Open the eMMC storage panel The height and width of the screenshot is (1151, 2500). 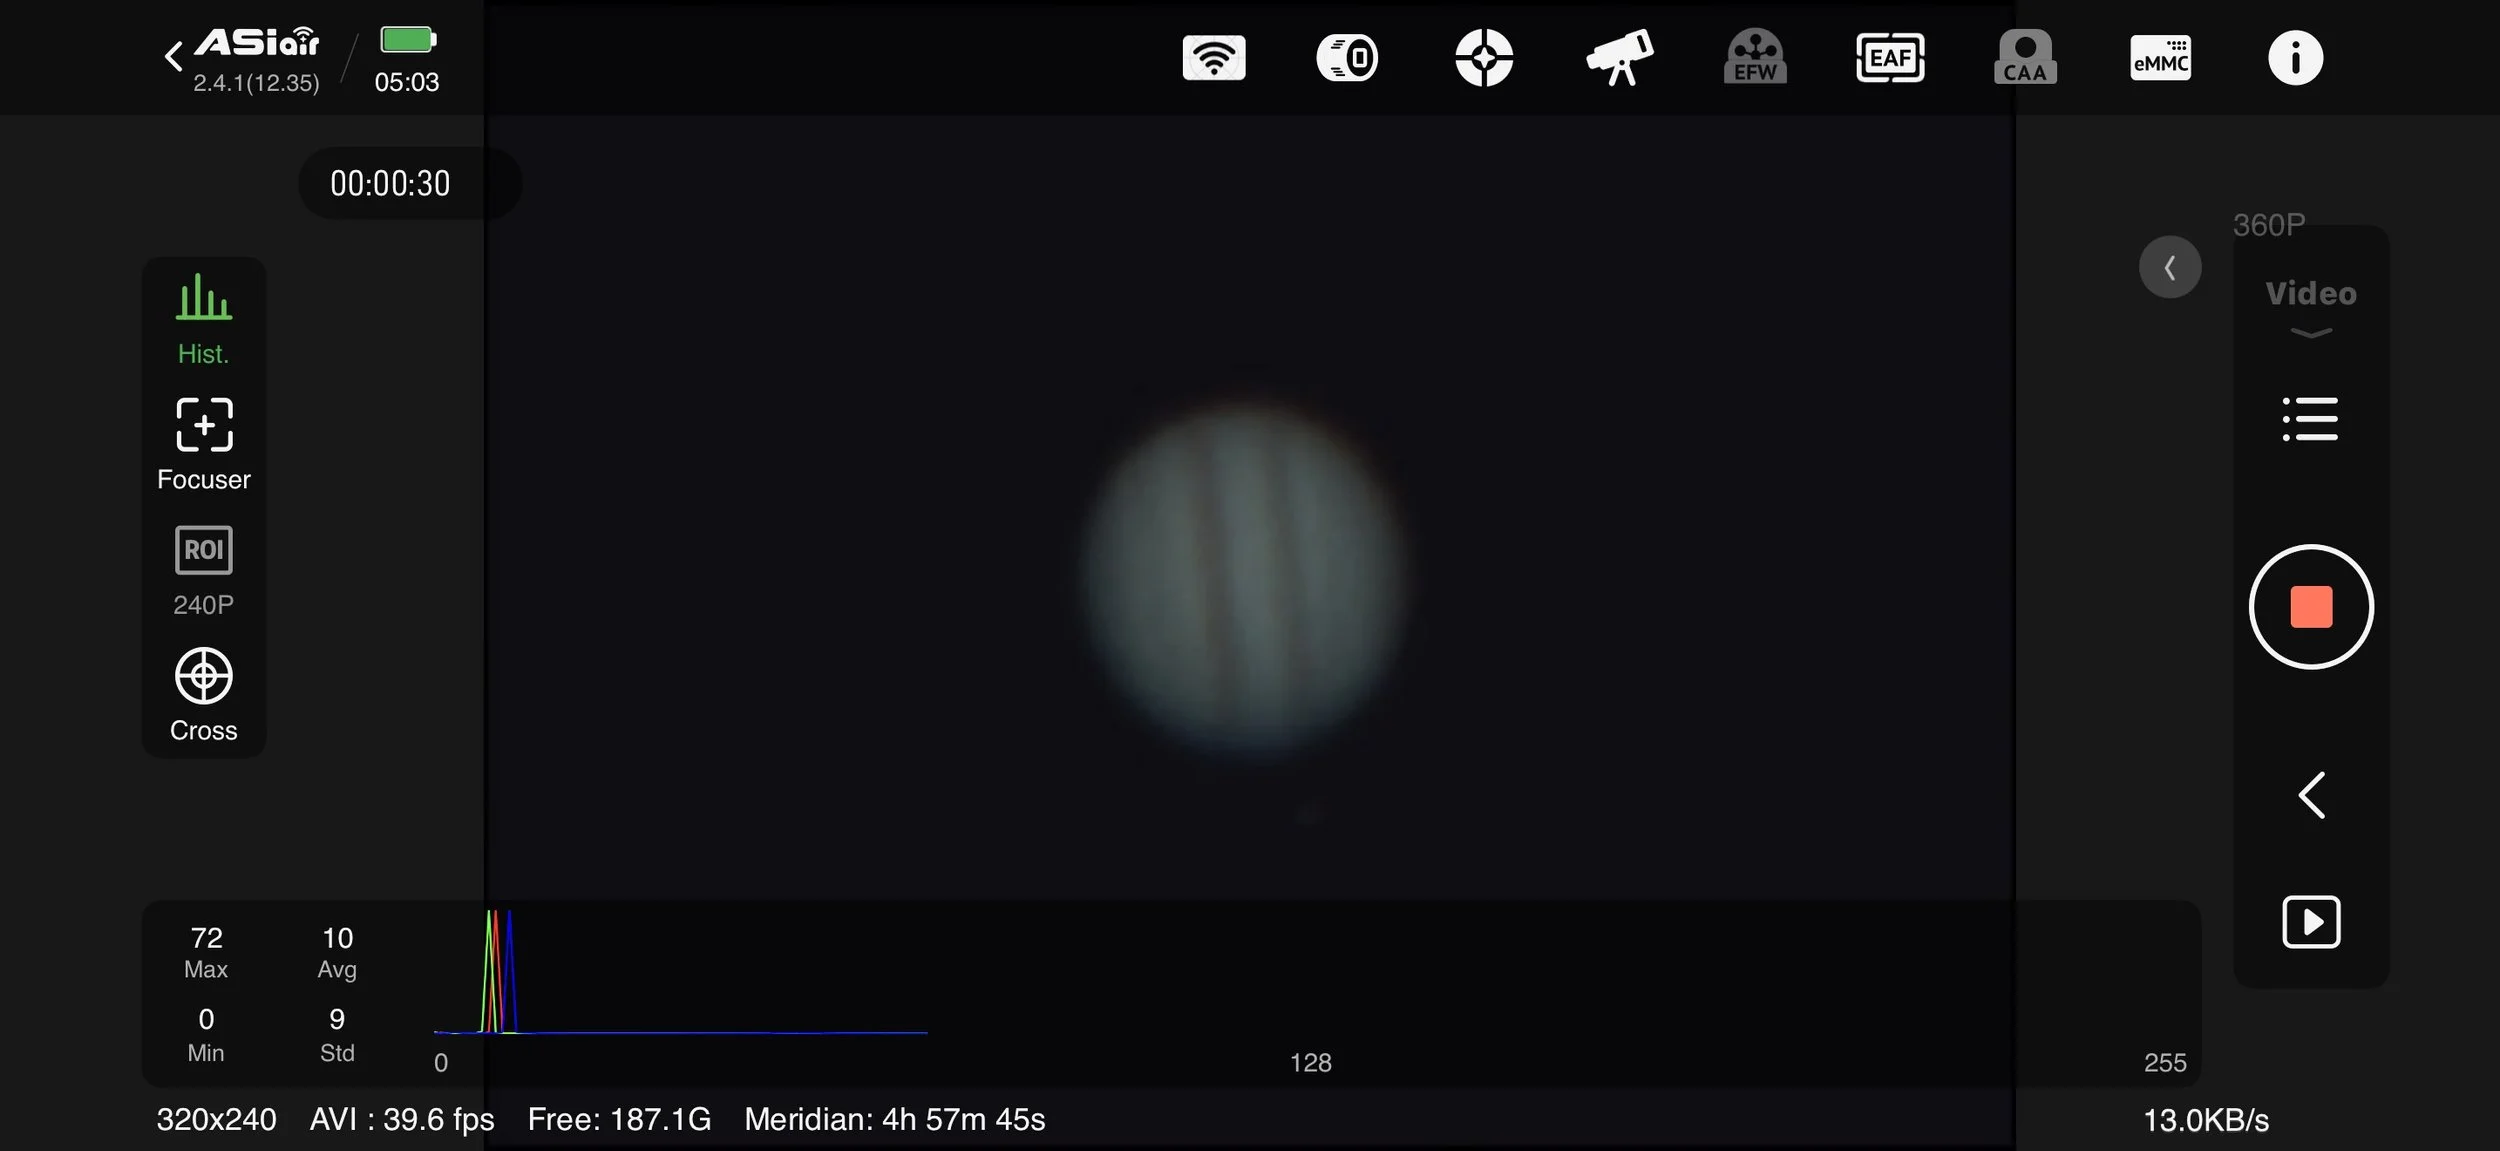[2160, 58]
